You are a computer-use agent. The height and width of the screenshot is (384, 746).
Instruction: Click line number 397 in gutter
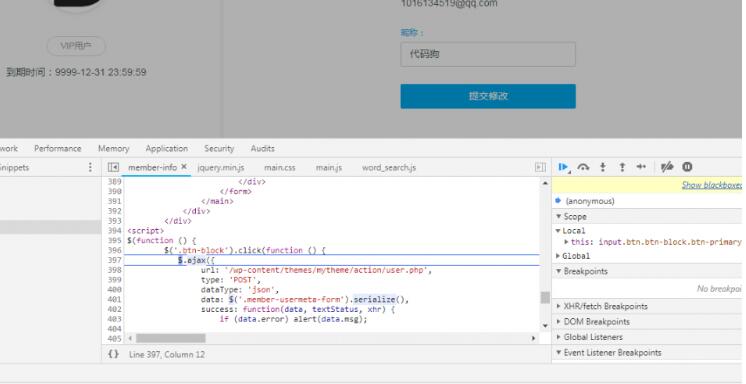click(115, 260)
